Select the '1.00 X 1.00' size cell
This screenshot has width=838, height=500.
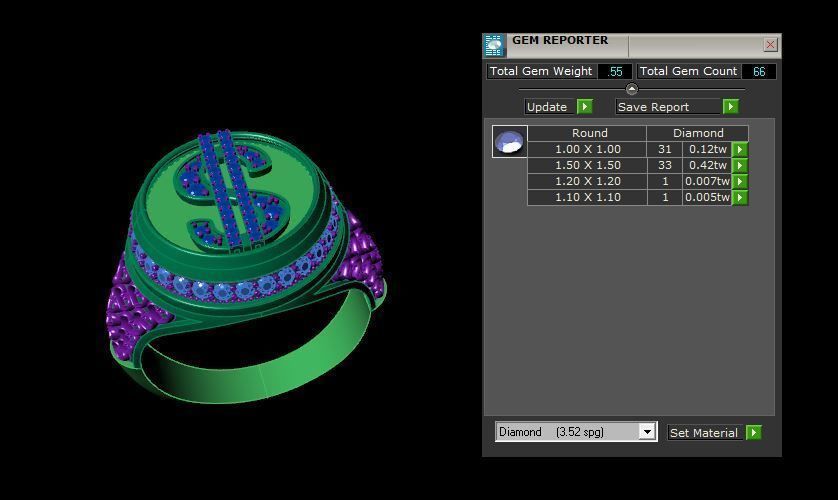587,150
